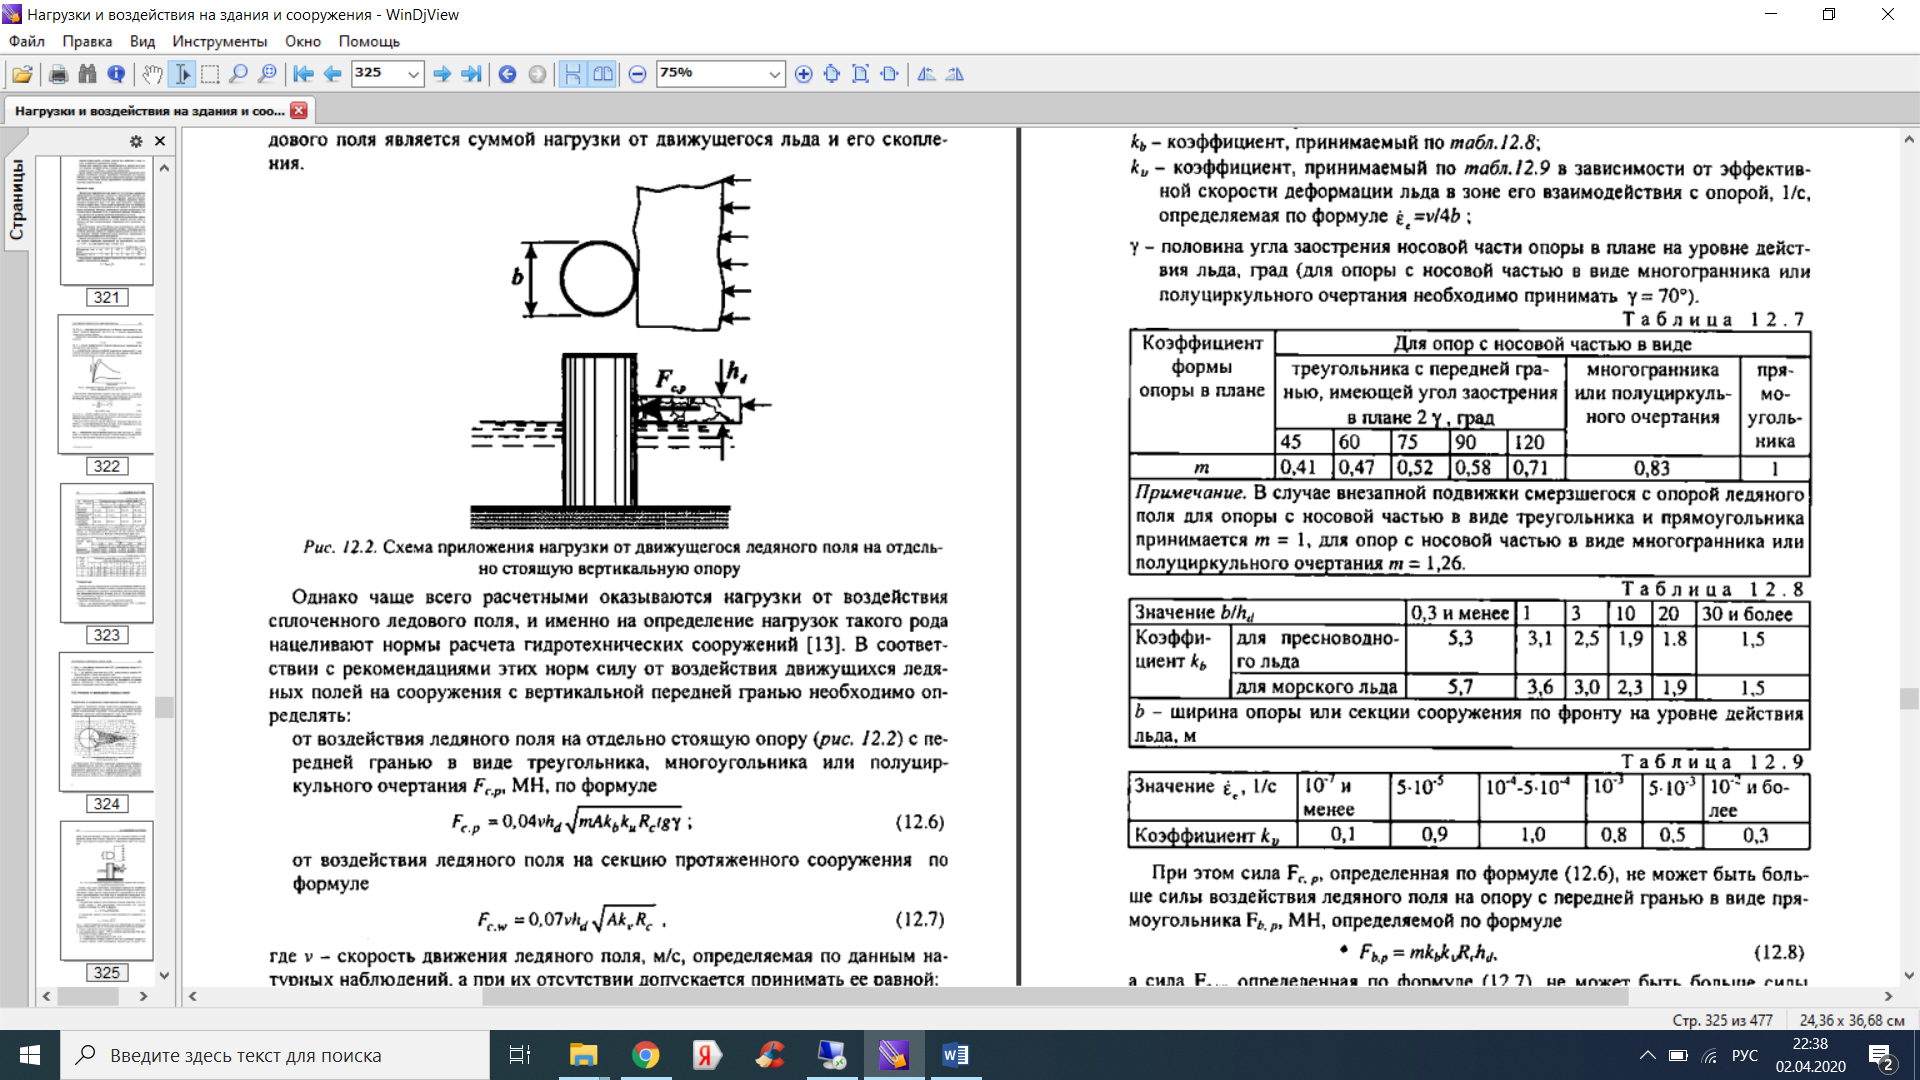
Task: Open Yandex browser from the taskbar
Action: (x=707, y=1055)
